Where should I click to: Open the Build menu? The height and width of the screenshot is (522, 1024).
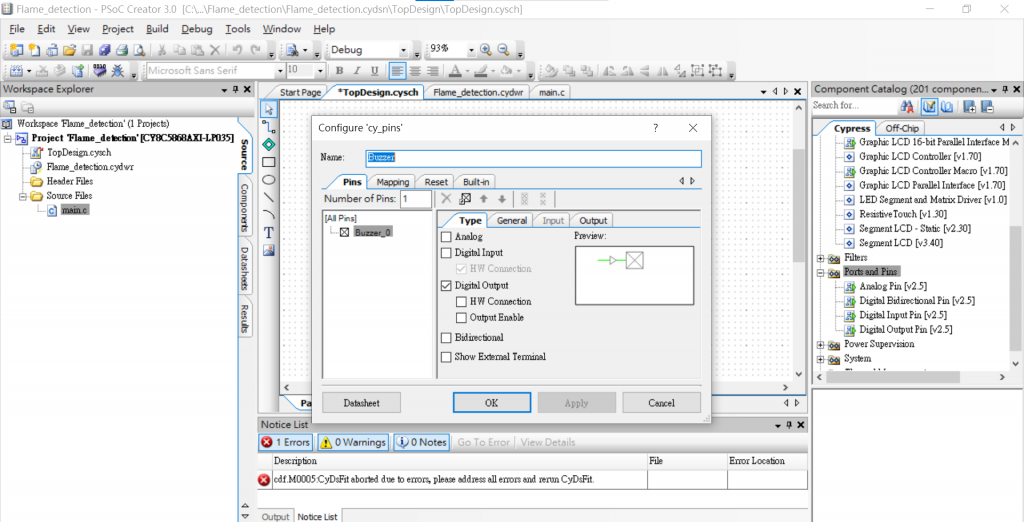click(x=157, y=29)
